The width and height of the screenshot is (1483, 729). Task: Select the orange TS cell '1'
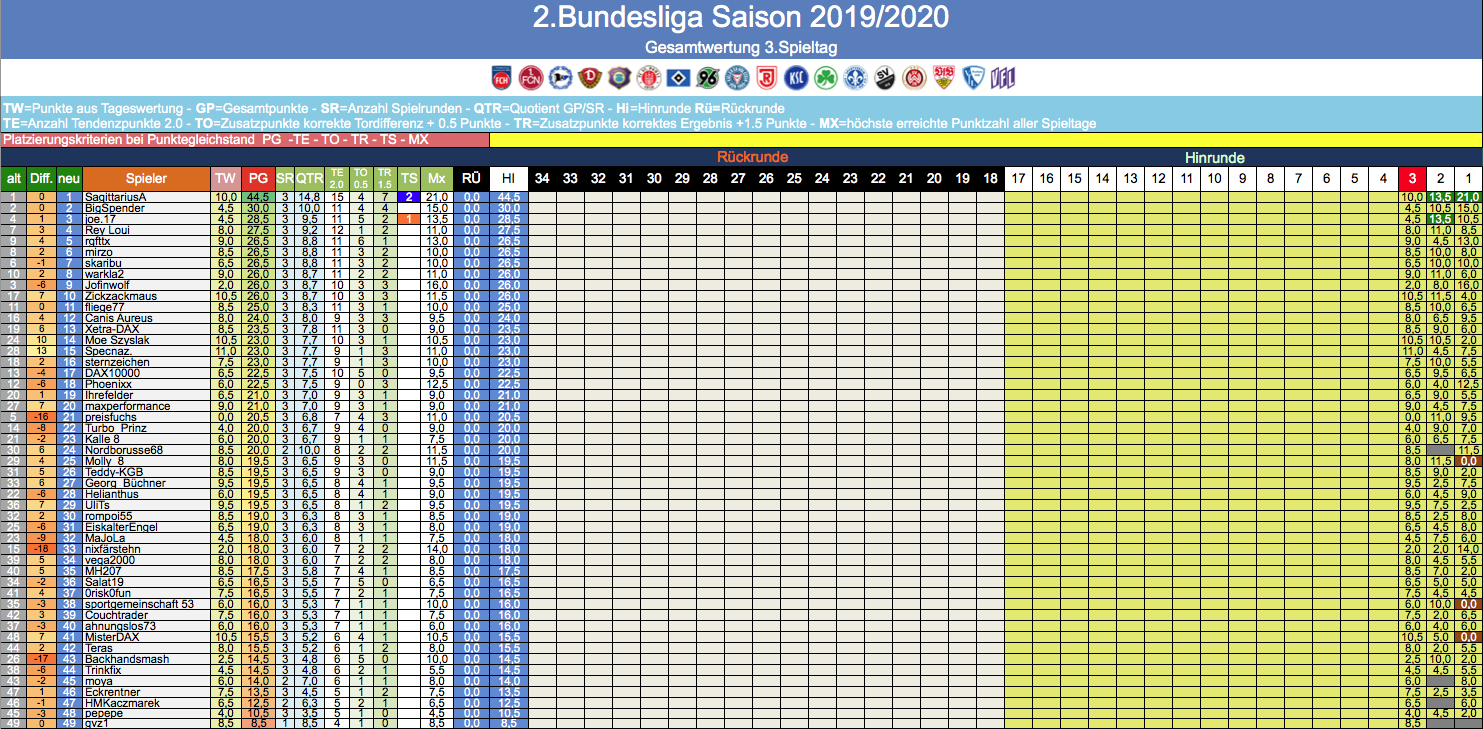(409, 219)
